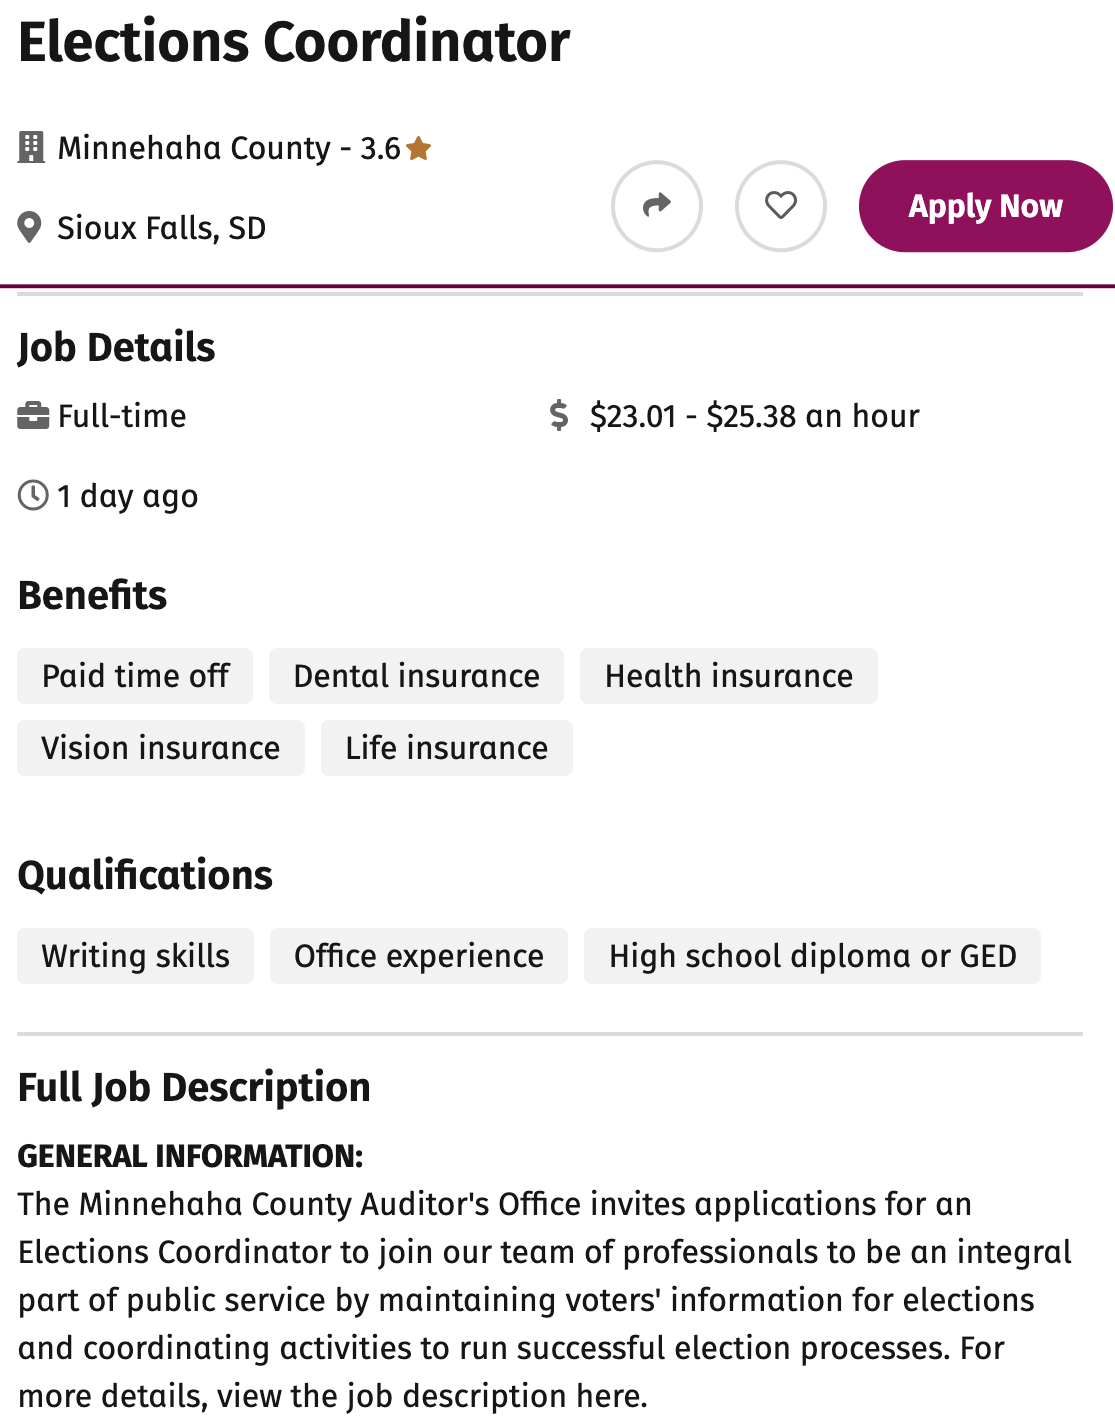Click the dollar sign salary icon
1115x1426 pixels.
point(559,416)
